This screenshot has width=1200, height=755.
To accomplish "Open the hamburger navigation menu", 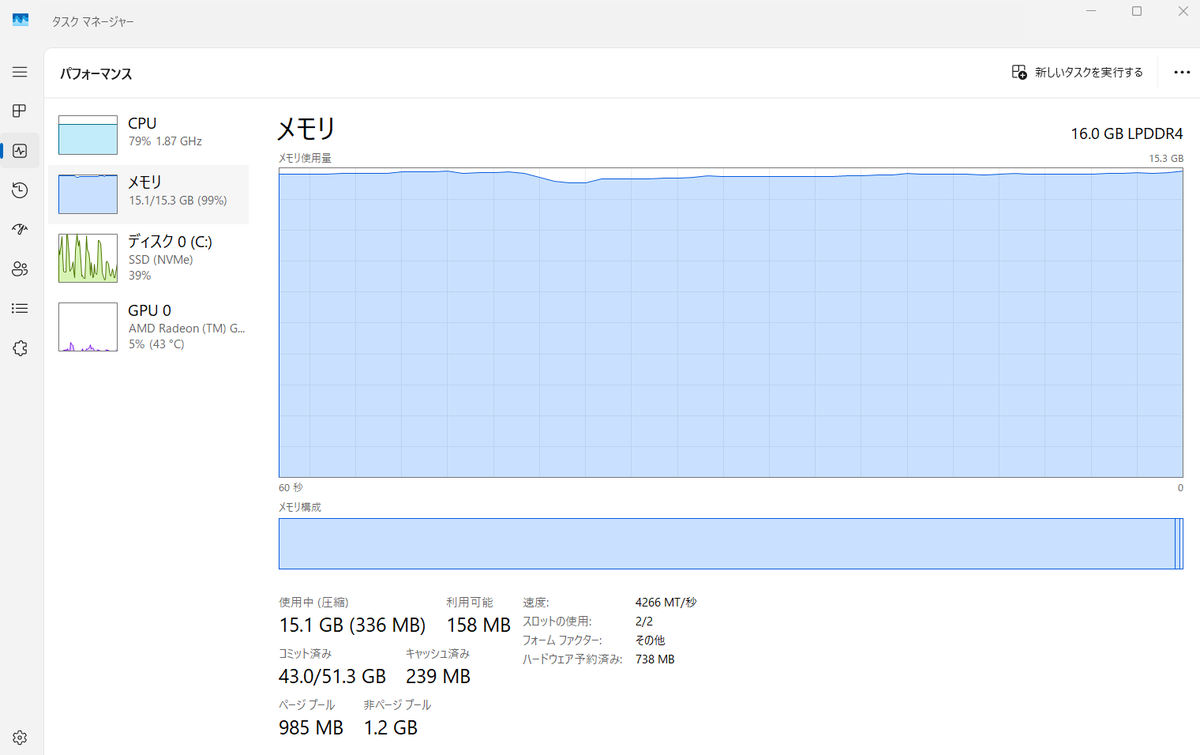I will coord(19,72).
